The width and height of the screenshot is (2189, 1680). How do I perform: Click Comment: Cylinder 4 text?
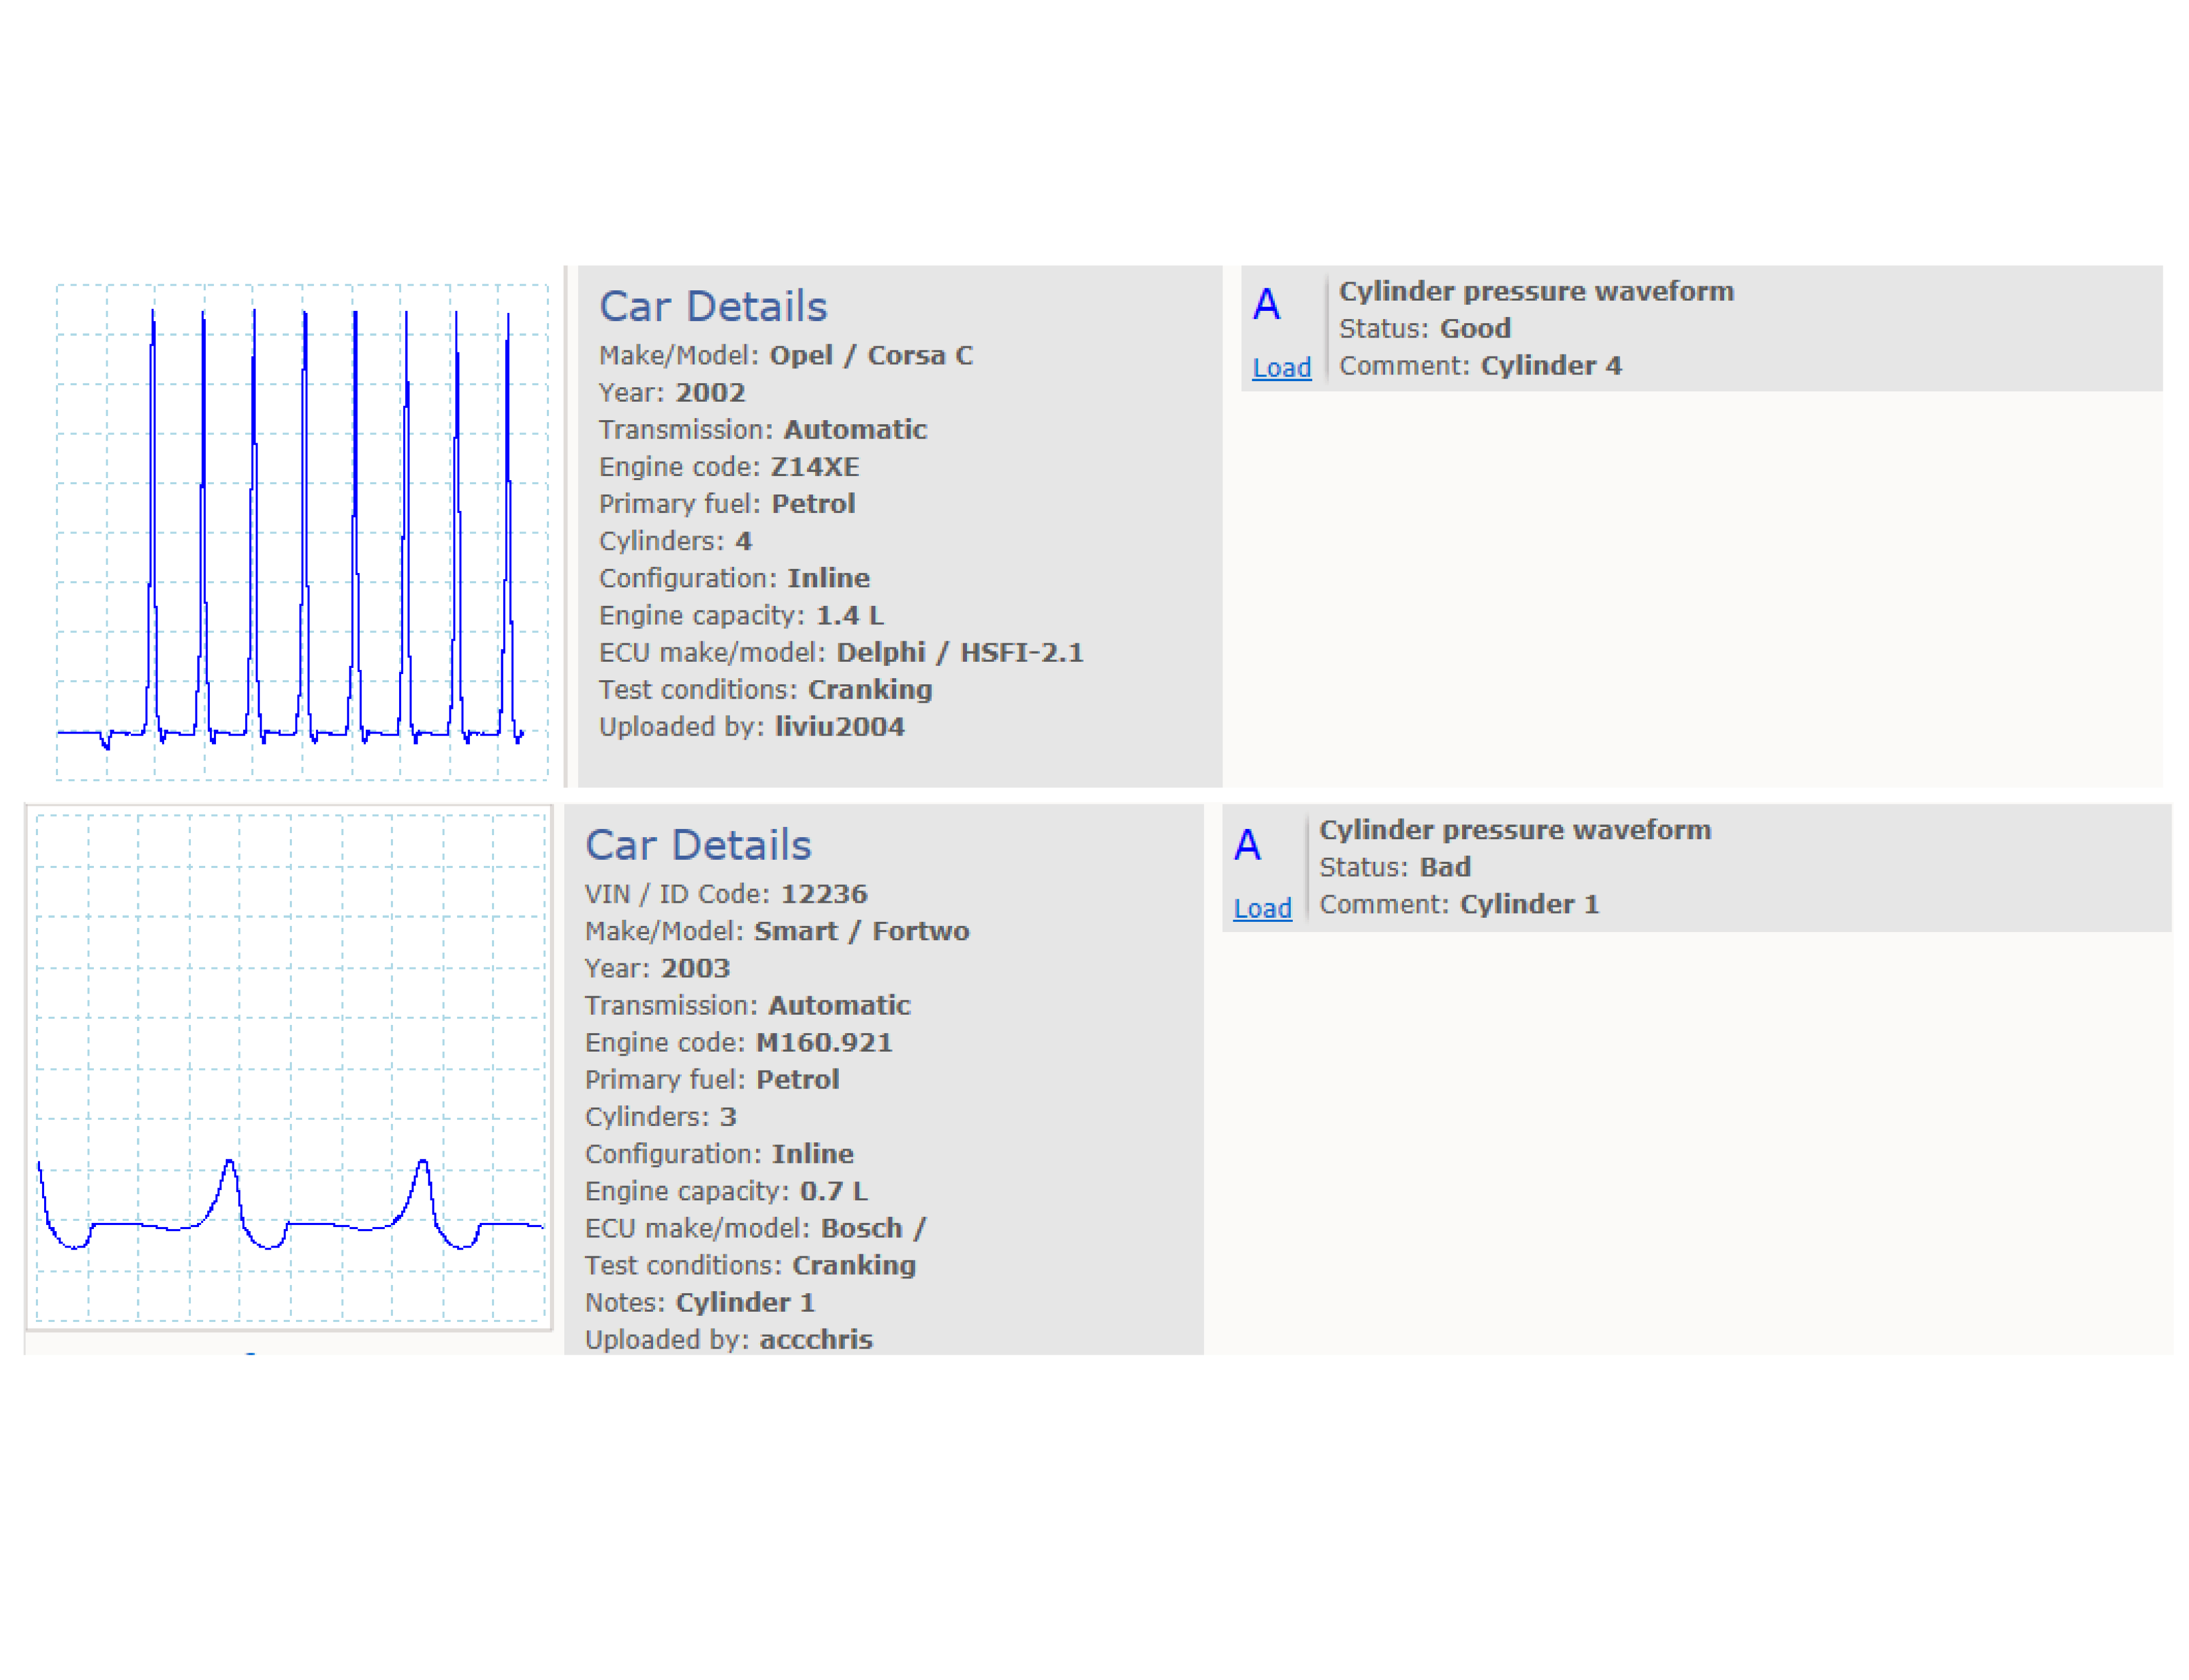pos(1480,366)
